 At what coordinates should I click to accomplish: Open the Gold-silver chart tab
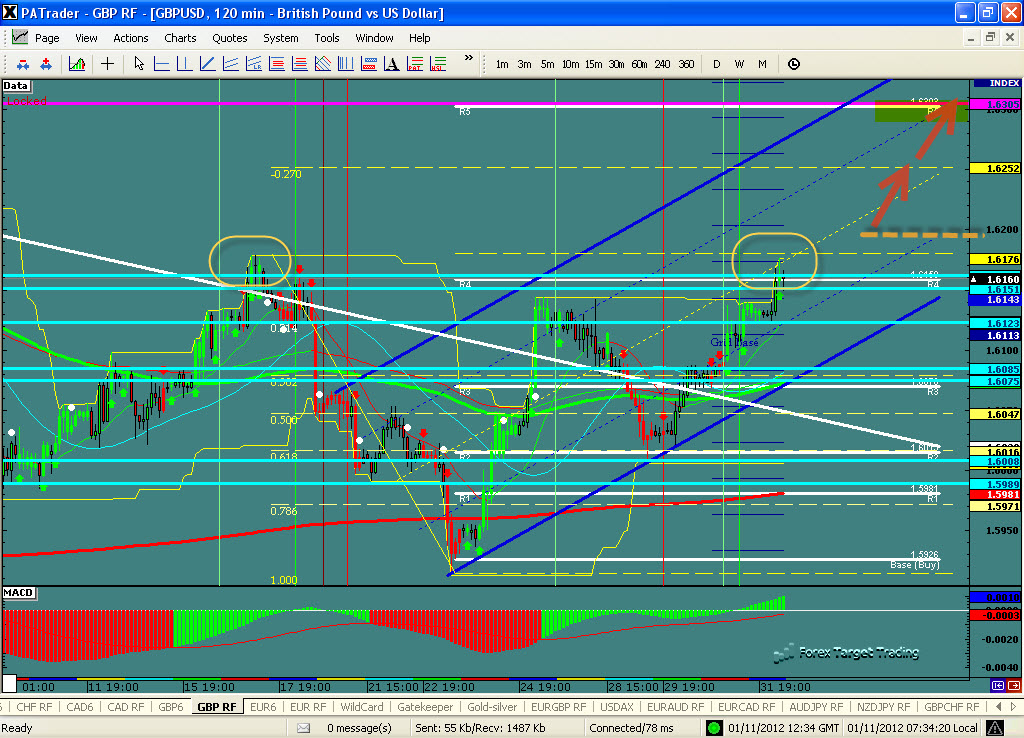tap(492, 706)
